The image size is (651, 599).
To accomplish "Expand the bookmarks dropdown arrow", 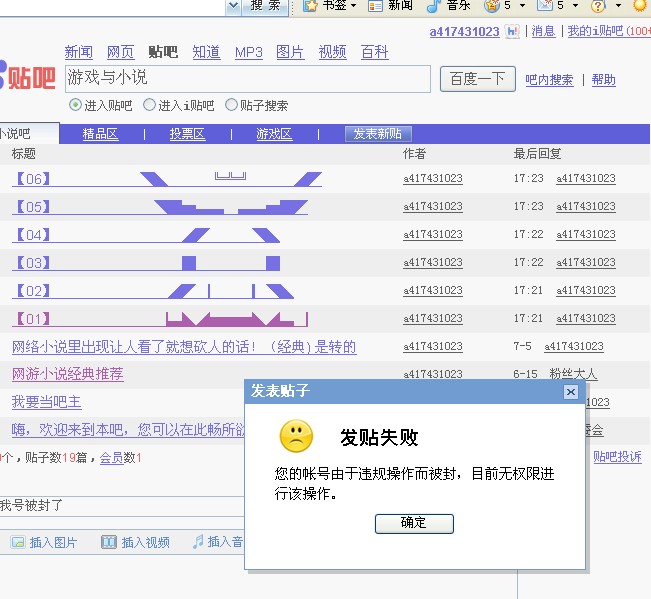I will (353, 5).
